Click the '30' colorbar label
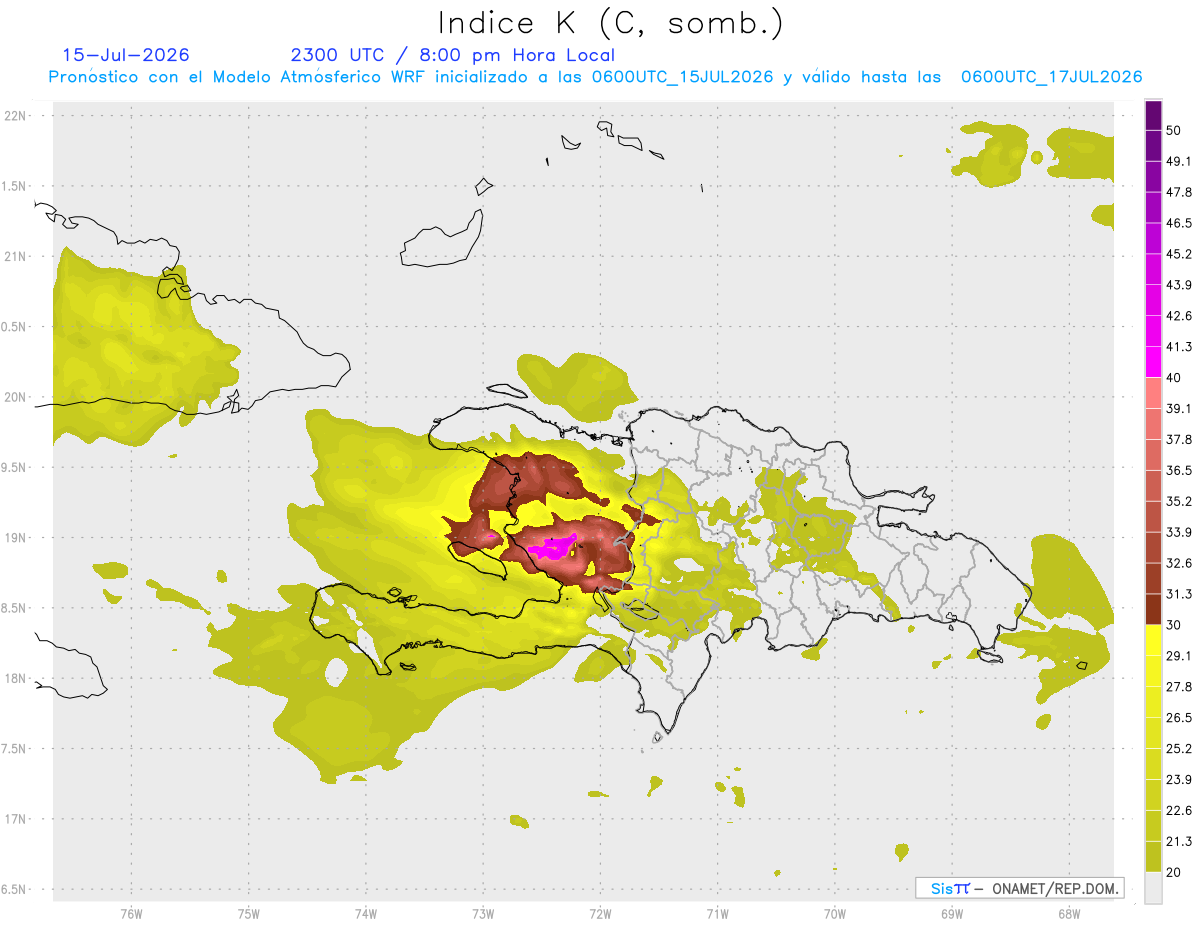Screen dimensions: 1200x927 [x=1173, y=625]
